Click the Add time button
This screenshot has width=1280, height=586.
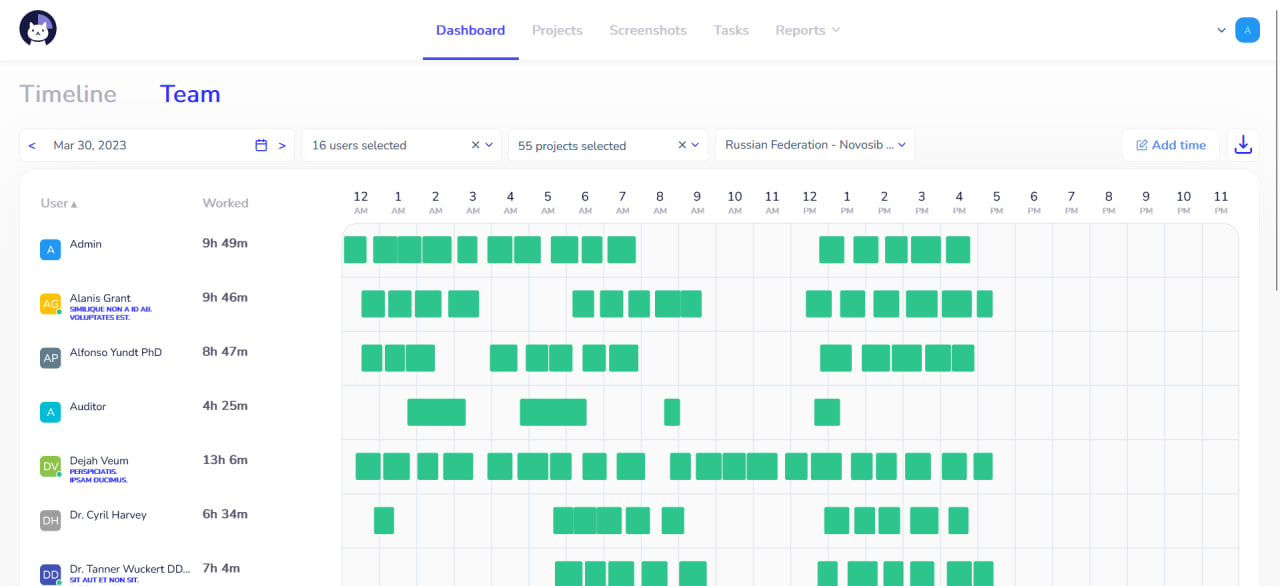pyautogui.click(x=1170, y=145)
